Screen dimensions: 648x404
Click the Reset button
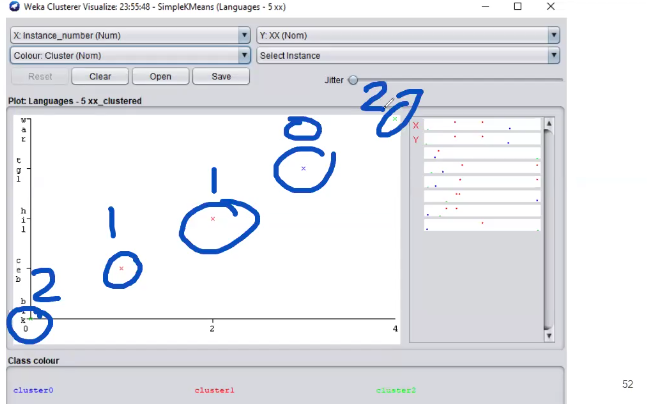[40, 76]
